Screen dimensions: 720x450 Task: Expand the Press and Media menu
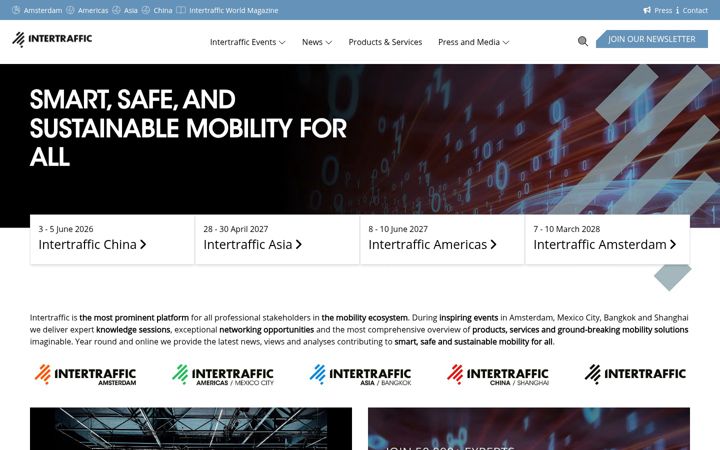click(473, 42)
